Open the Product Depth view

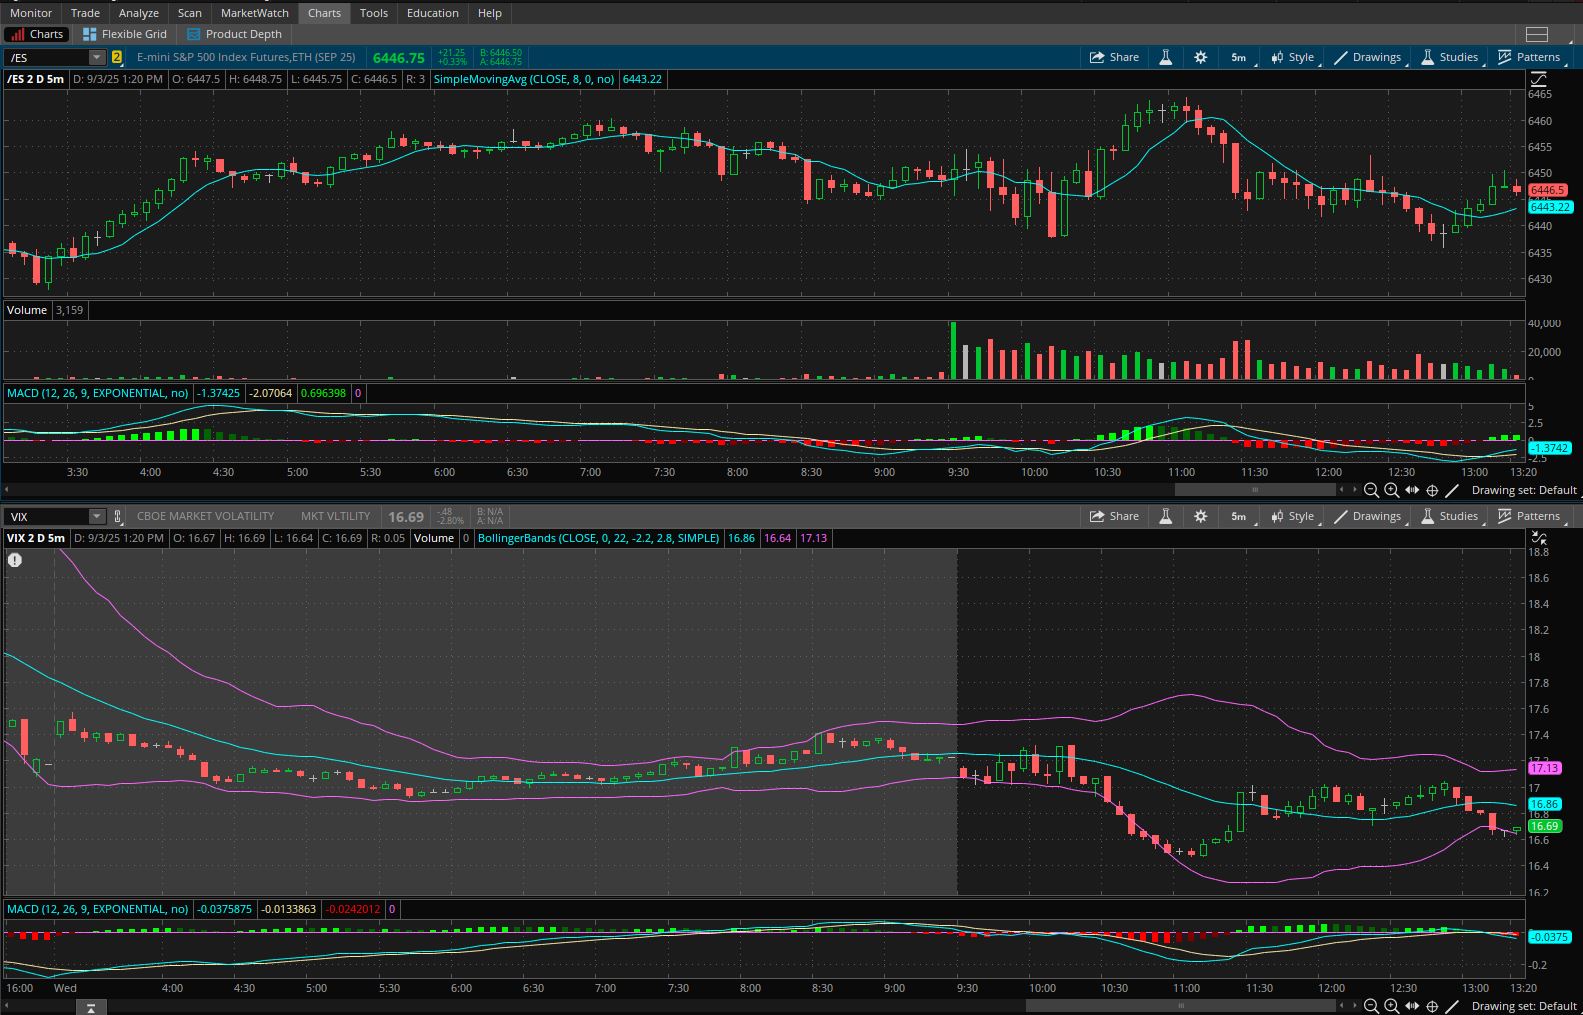click(234, 34)
